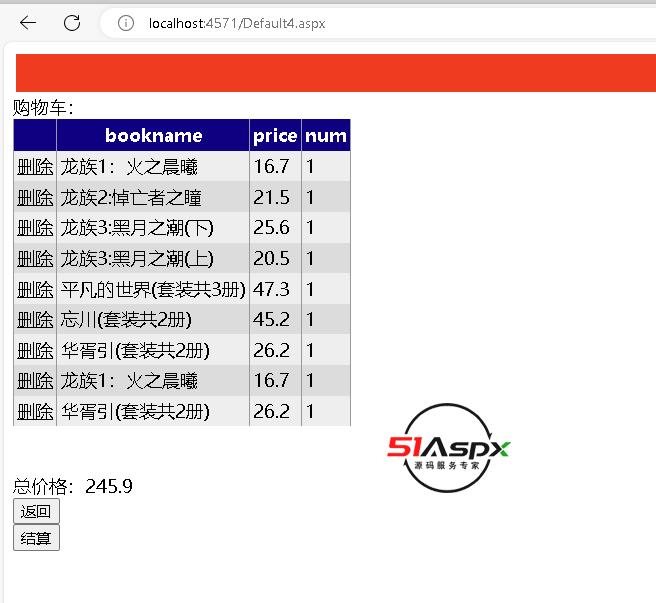The width and height of the screenshot is (656, 603).
Task: View site information icon in address bar
Action: (x=126, y=23)
